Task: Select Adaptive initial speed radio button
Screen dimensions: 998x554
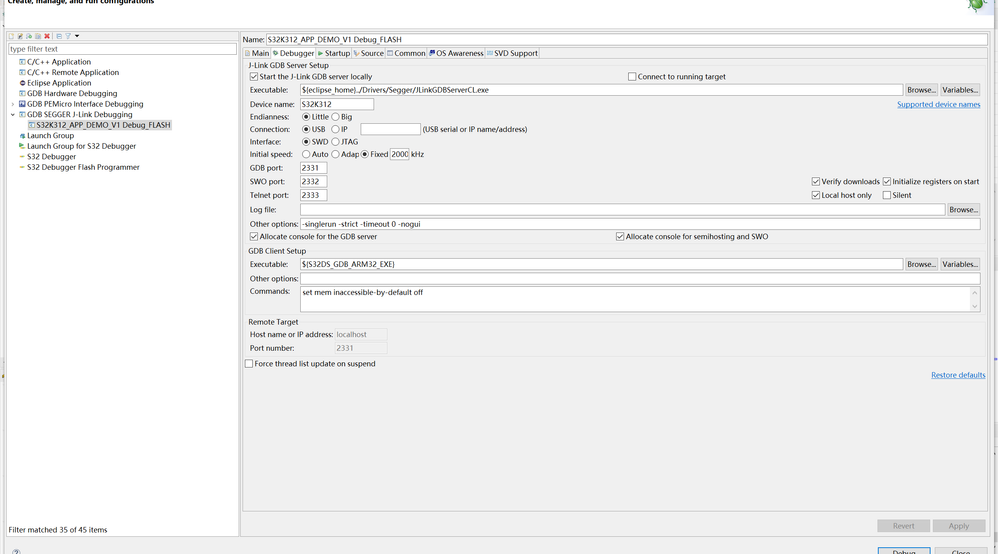Action: pos(335,154)
